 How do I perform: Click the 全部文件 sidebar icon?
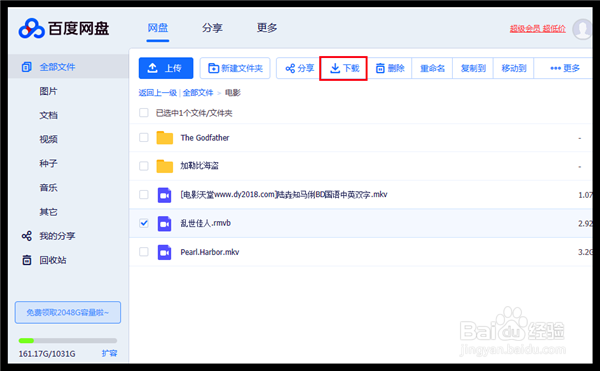tap(26, 67)
